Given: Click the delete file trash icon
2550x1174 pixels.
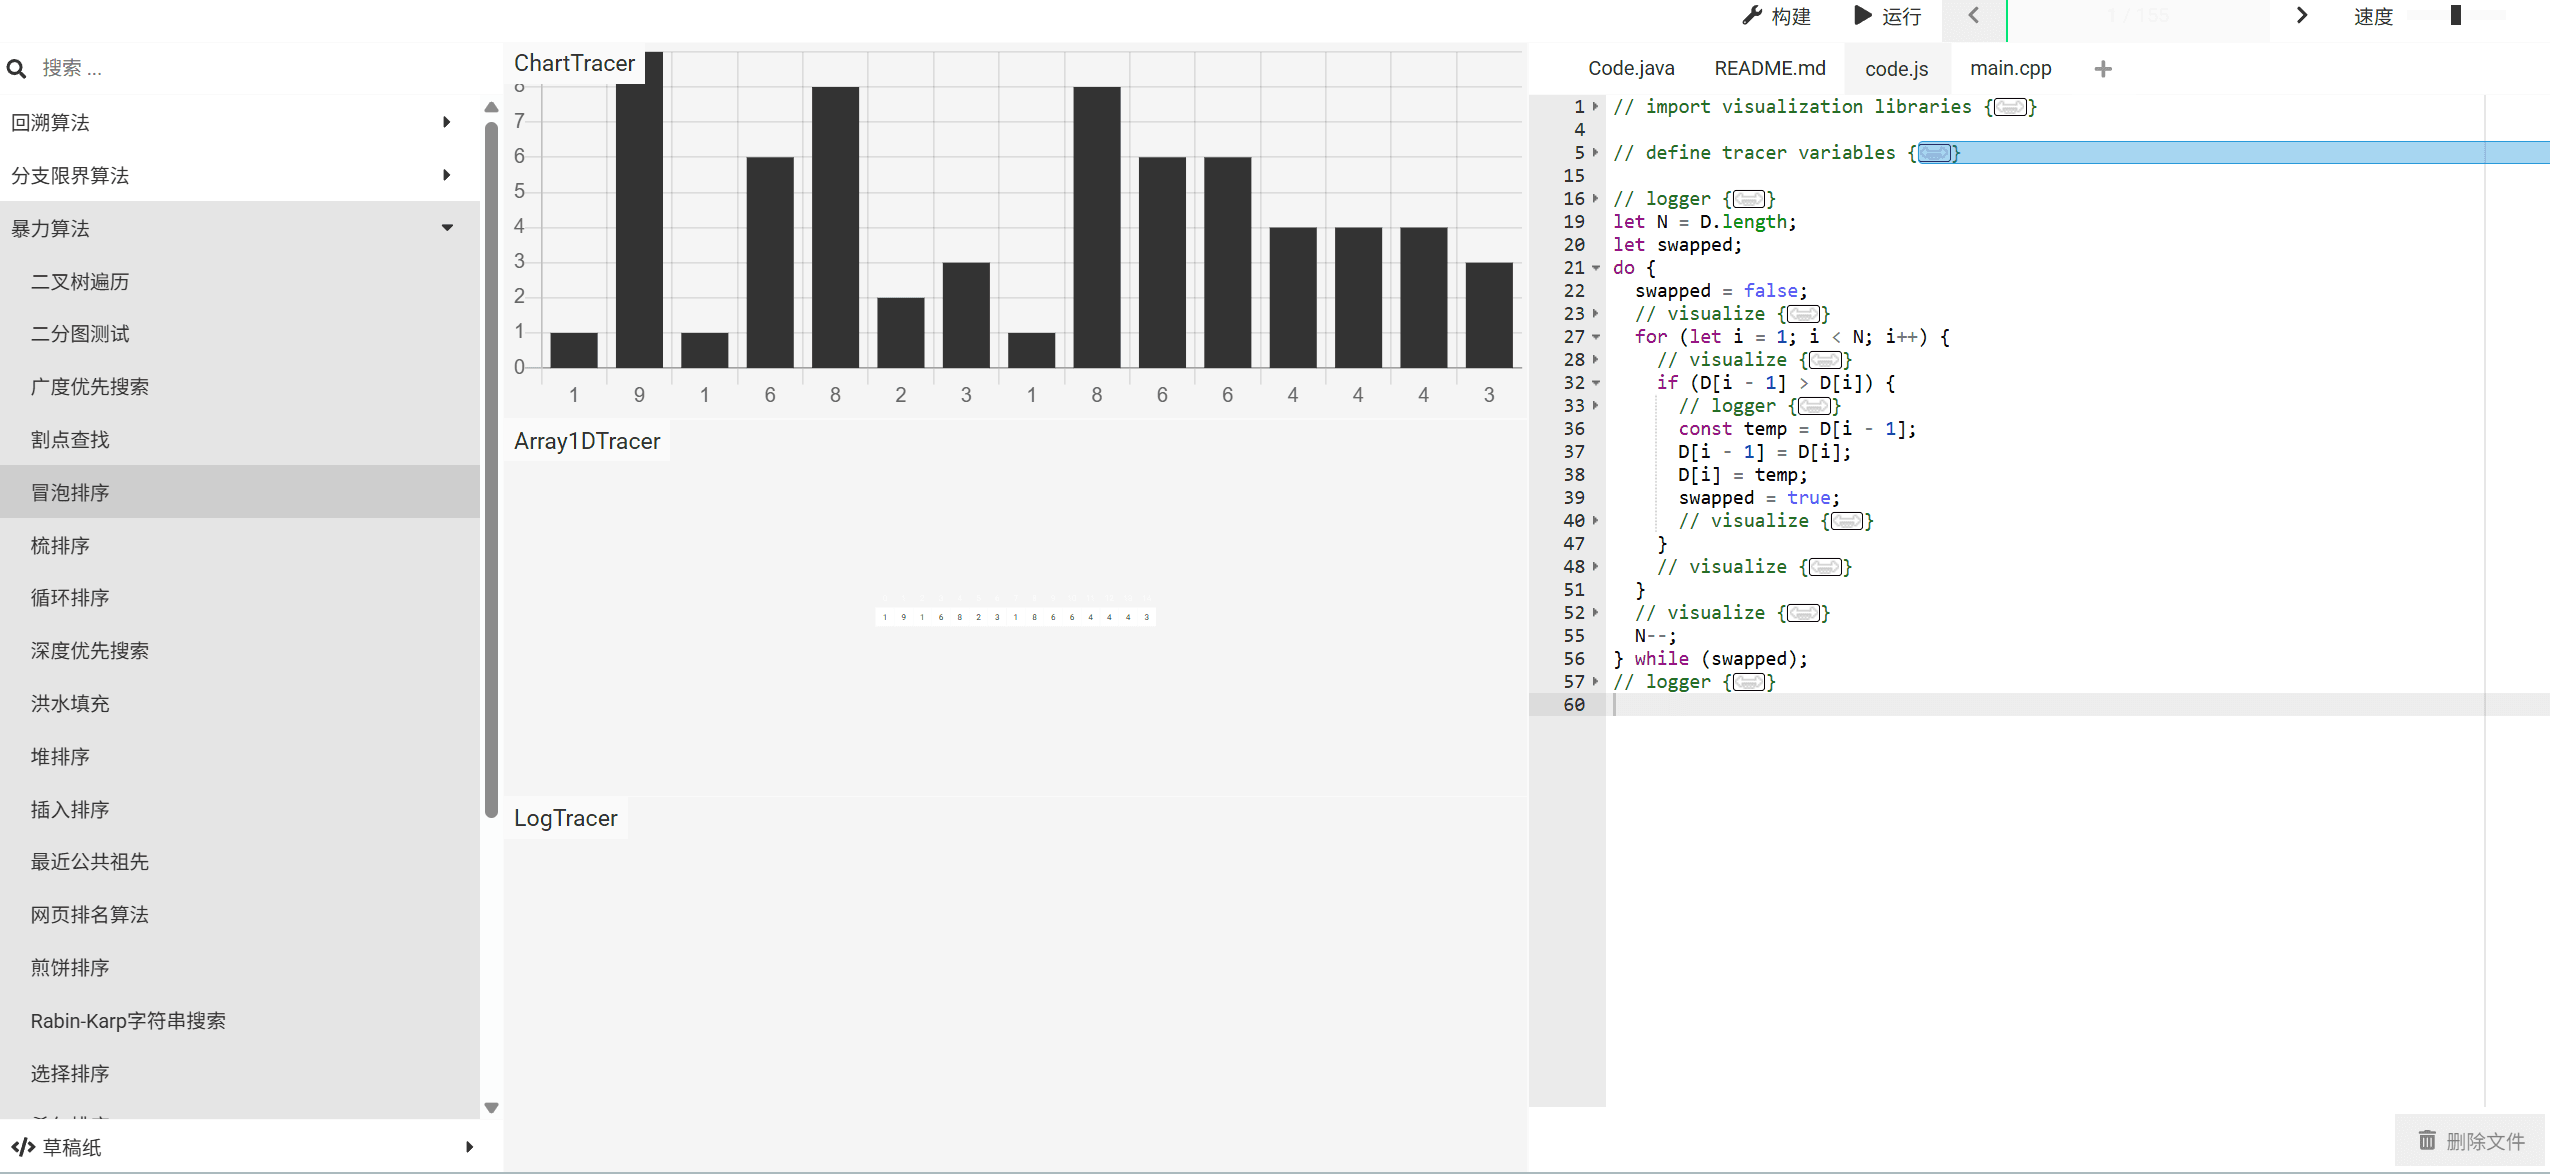Looking at the screenshot, I should coord(2427,1140).
